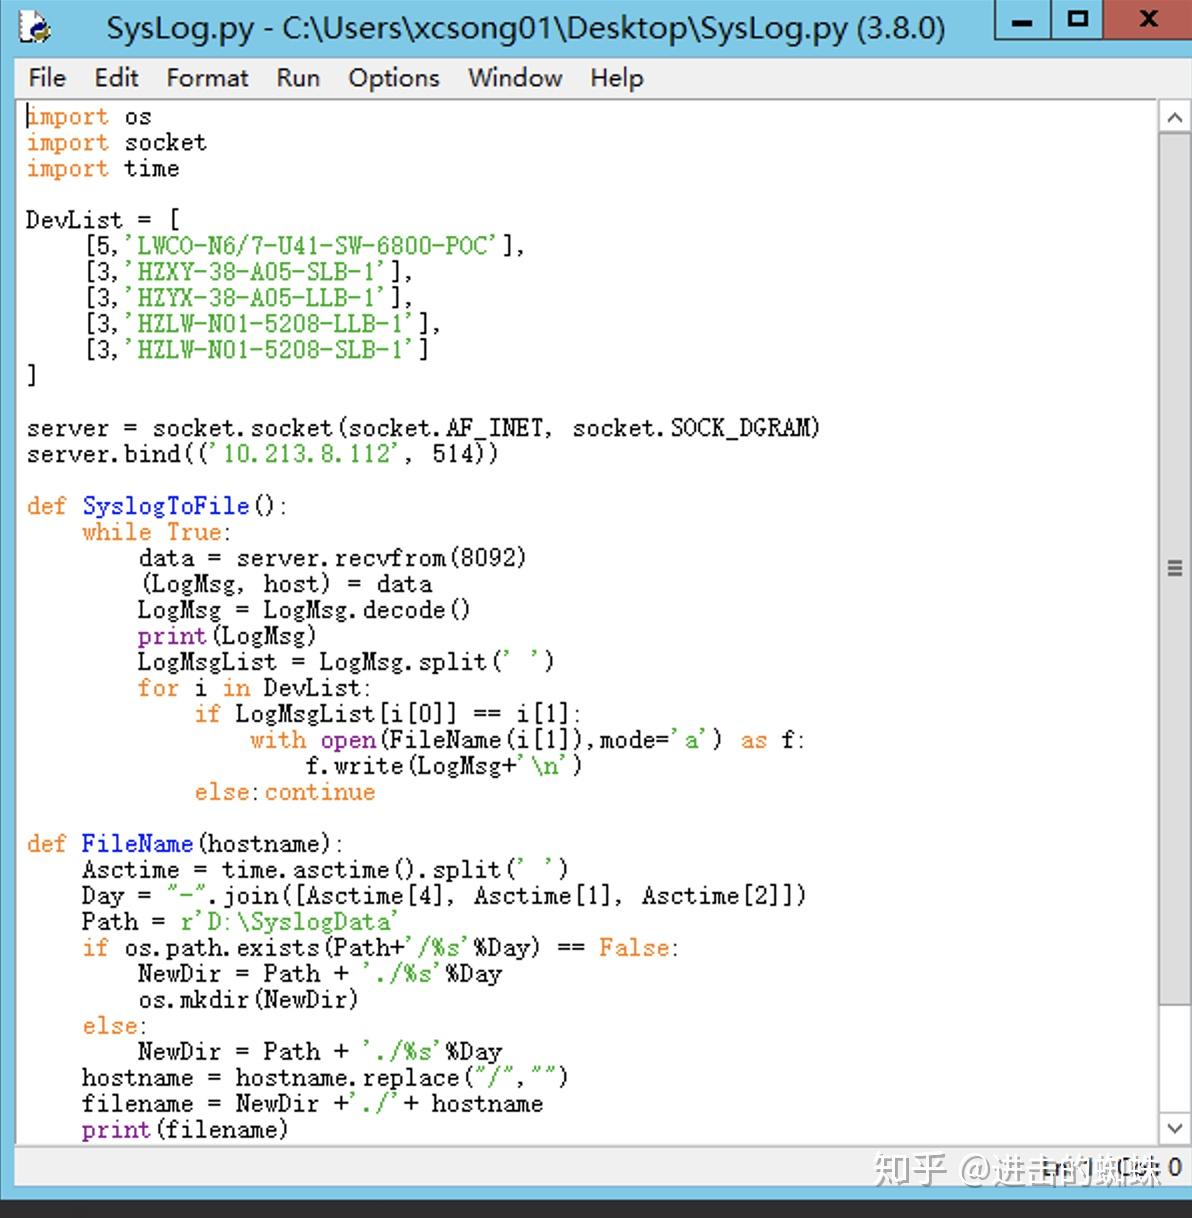Open the Options menu
This screenshot has width=1192, height=1218.
pyautogui.click(x=393, y=78)
